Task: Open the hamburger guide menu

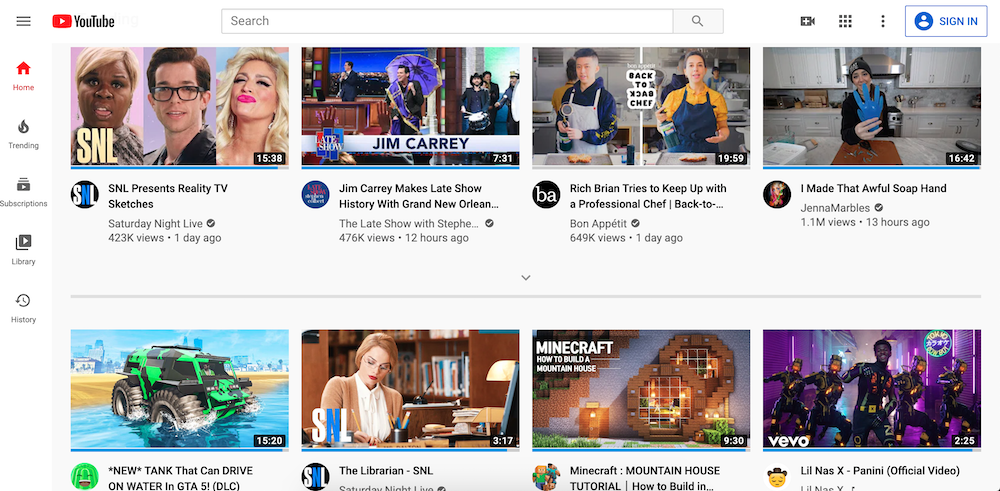Action: 24,21
